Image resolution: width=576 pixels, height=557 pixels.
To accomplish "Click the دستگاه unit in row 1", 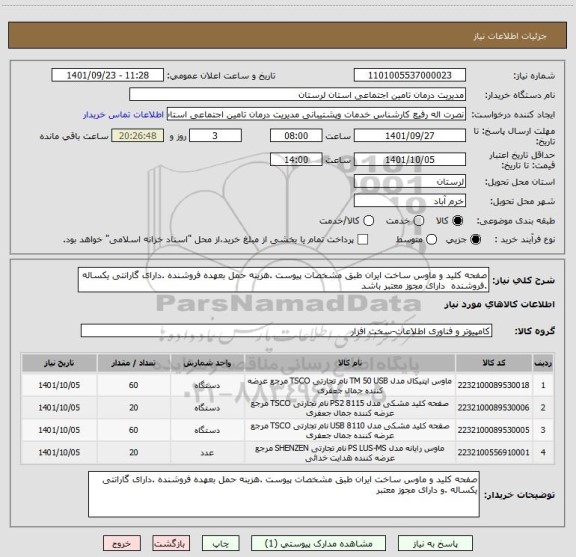I will [x=207, y=385].
